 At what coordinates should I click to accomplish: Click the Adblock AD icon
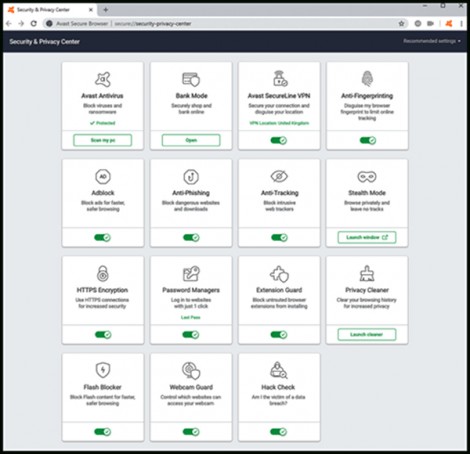(103, 176)
